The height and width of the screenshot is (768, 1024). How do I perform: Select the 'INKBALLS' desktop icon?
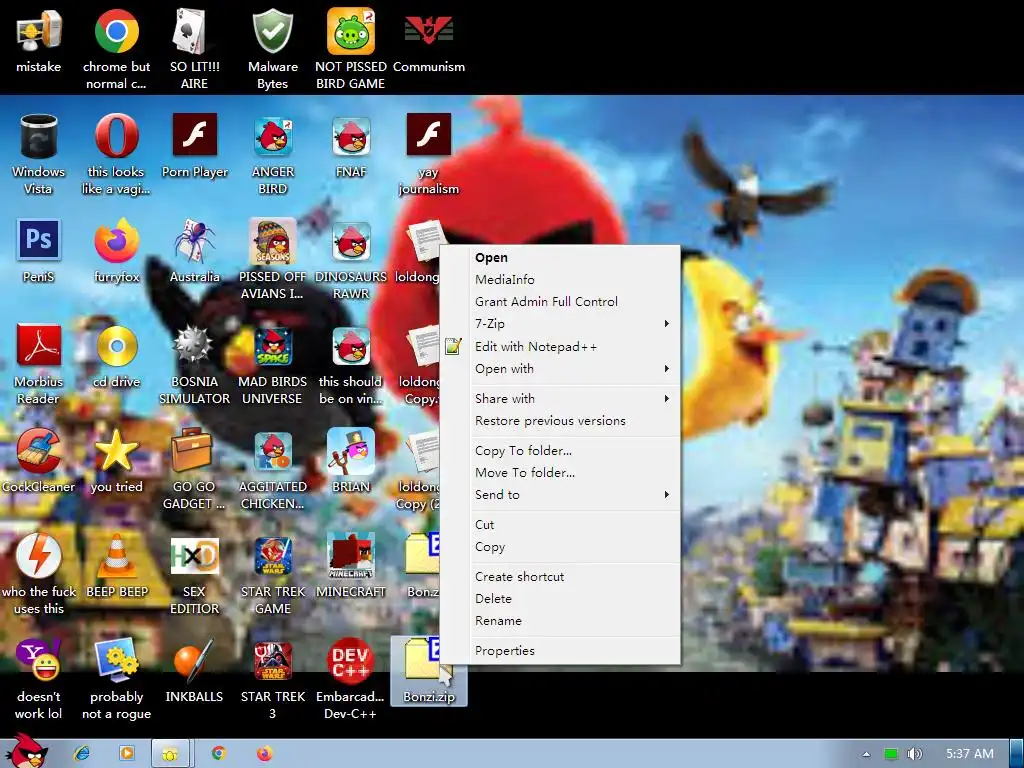click(x=194, y=660)
